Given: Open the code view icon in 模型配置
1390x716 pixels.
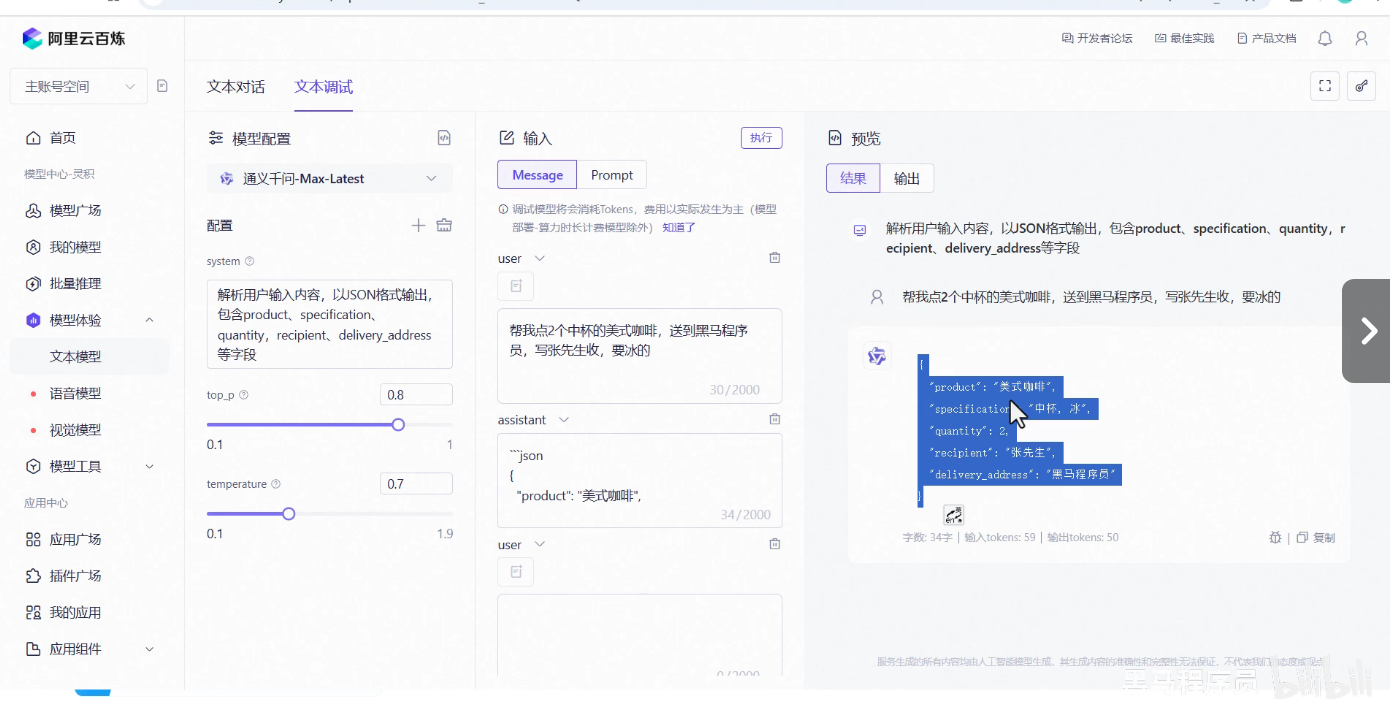Looking at the screenshot, I should coord(444,138).
